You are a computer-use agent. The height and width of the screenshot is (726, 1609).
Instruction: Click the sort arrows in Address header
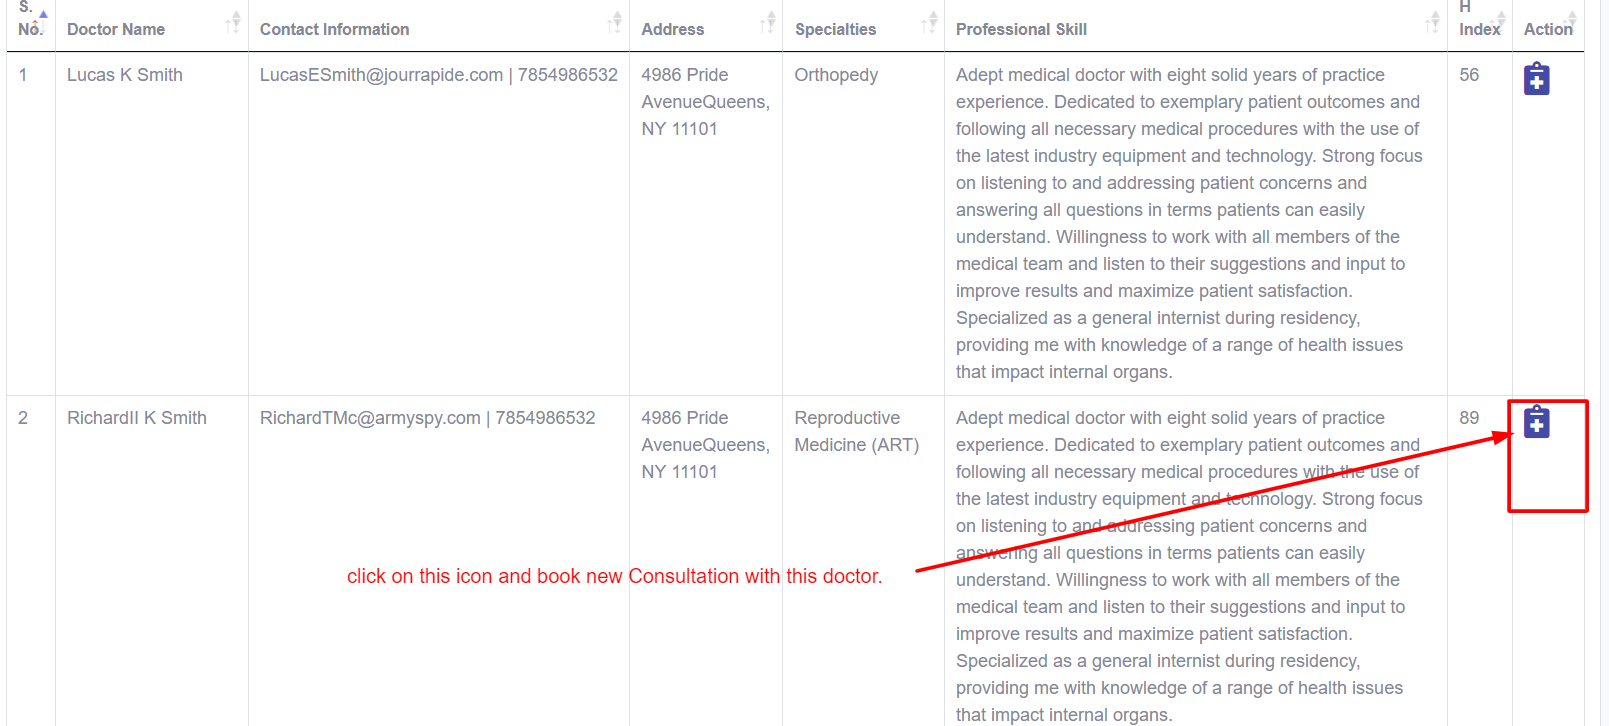(768, 22)
